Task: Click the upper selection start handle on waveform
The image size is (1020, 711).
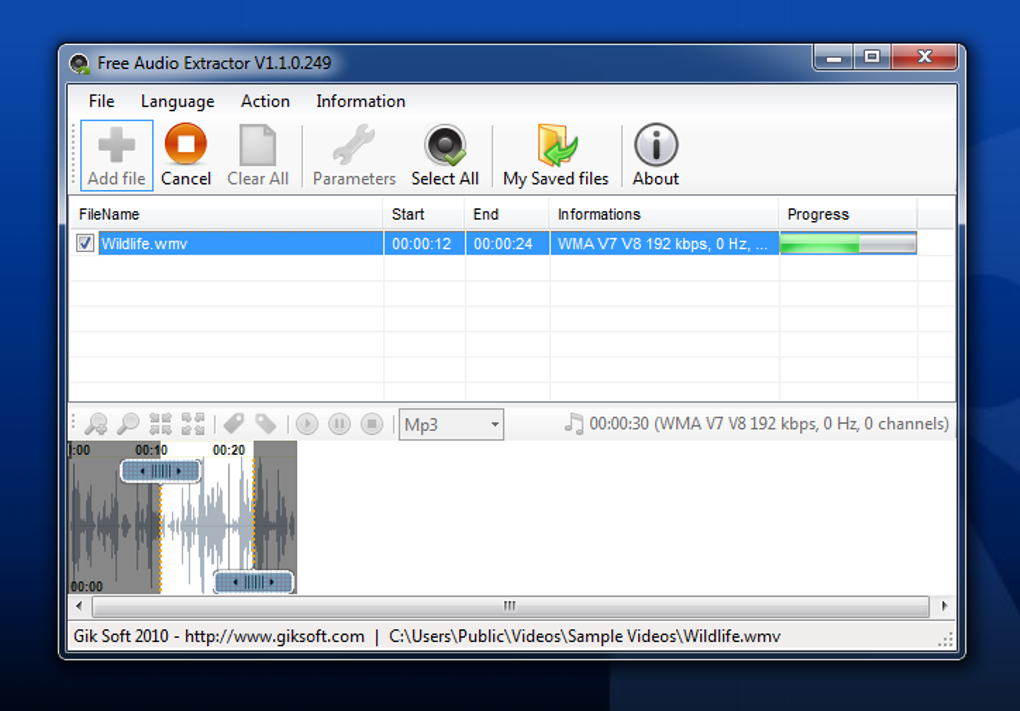Action: click(x=161, y=471)
